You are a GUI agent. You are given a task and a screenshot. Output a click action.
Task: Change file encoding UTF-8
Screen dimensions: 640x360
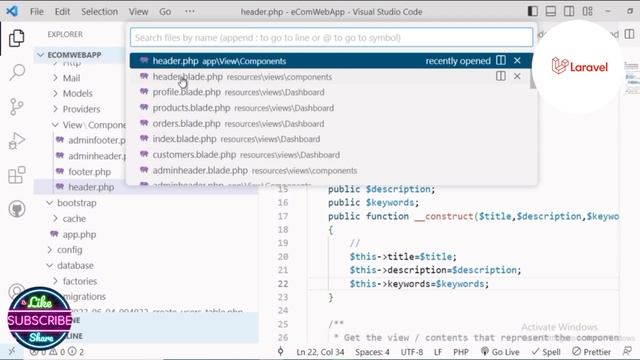coord(412,351)
